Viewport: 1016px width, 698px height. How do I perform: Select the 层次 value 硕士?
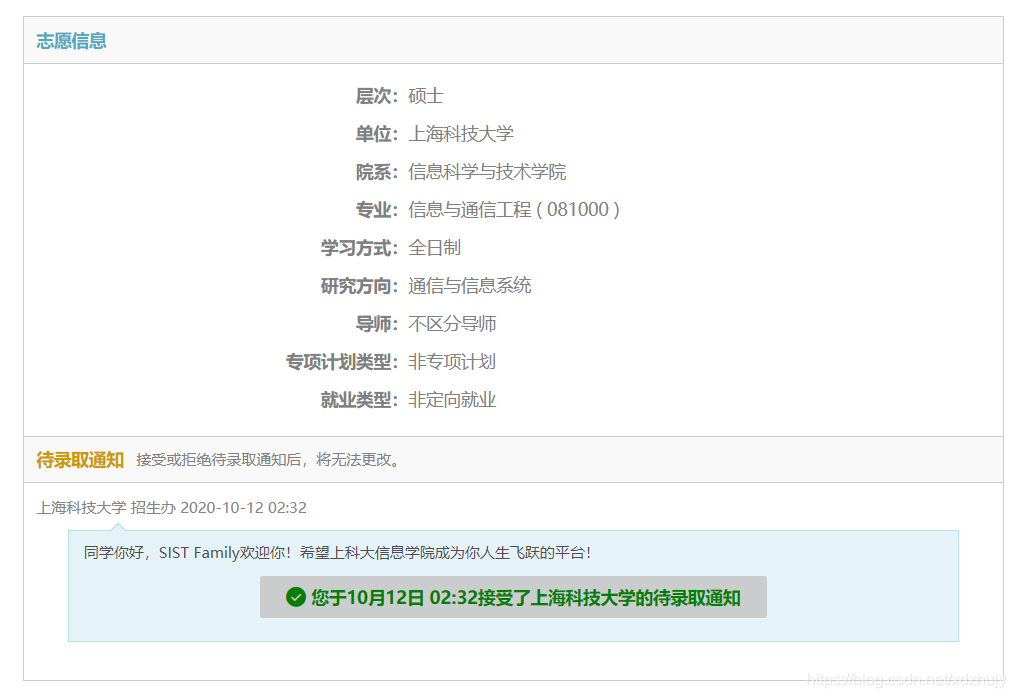tap(426, 96)
